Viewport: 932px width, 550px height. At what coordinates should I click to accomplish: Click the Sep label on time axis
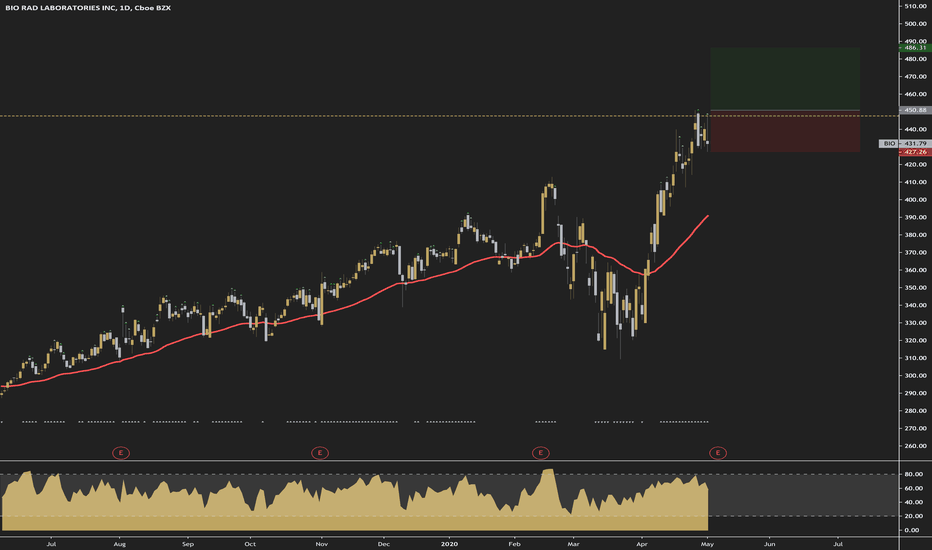(188, 544)
